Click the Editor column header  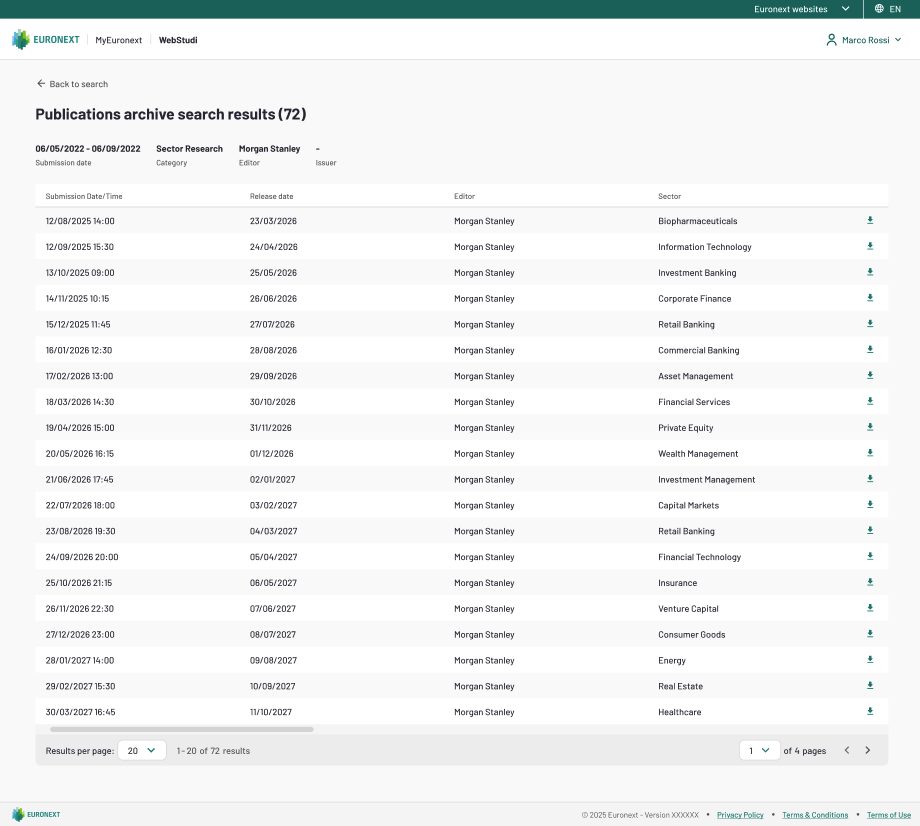point(464,197)
